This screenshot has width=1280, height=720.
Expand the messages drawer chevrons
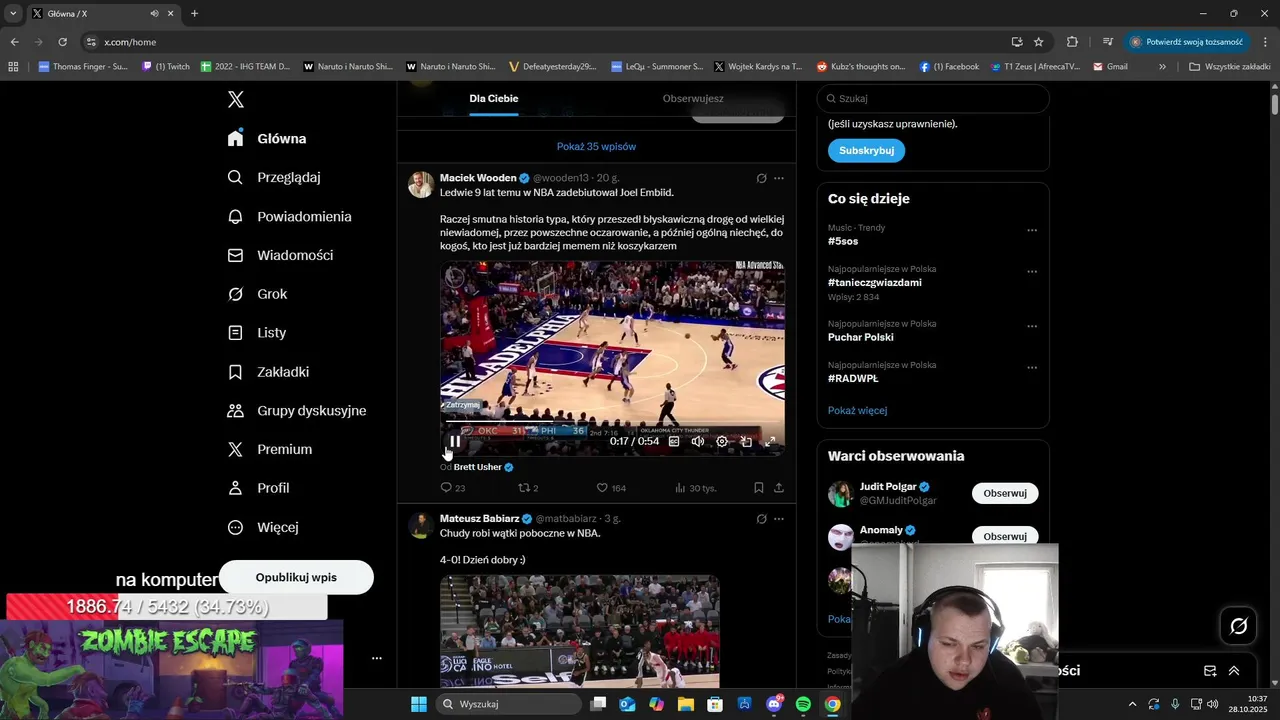click(1234, 671)
